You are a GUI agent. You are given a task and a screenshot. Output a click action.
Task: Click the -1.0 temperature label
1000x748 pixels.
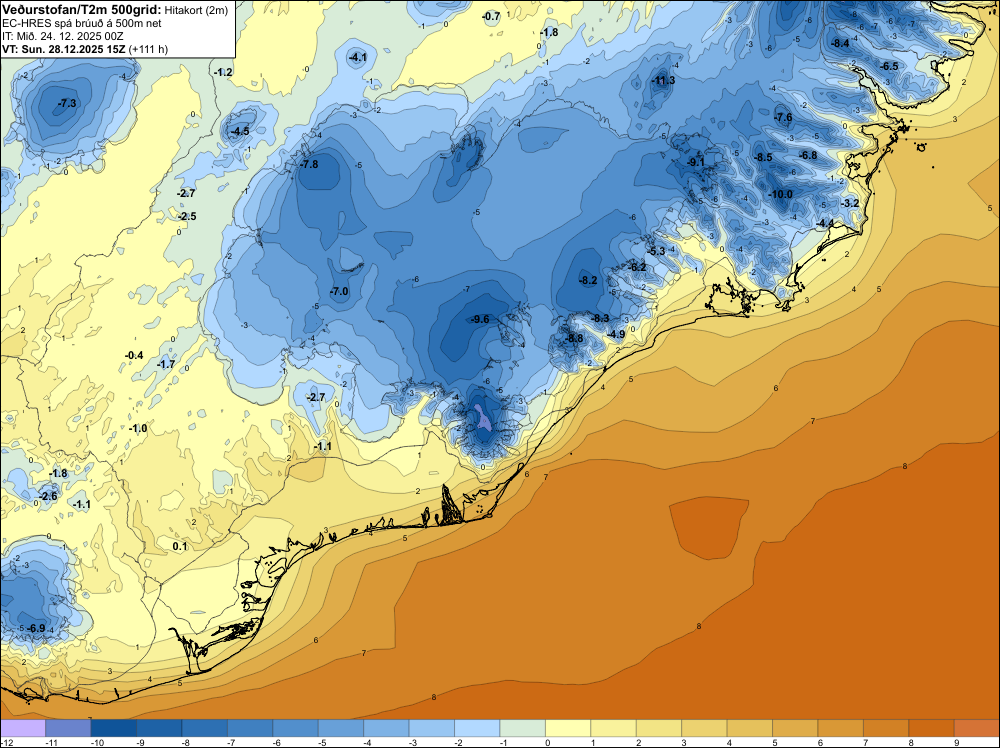tap(138, 429)
